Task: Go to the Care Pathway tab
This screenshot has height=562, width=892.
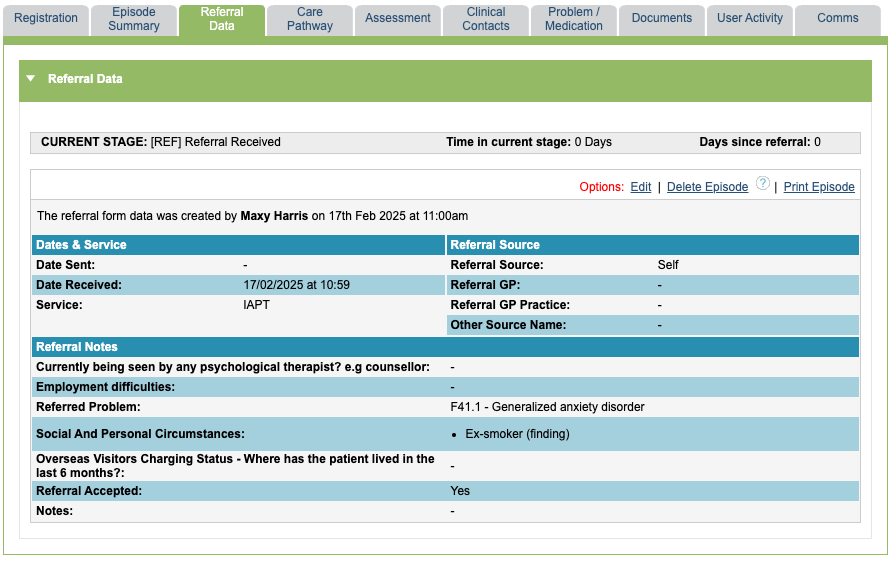Action: click(x=310, y=19)
